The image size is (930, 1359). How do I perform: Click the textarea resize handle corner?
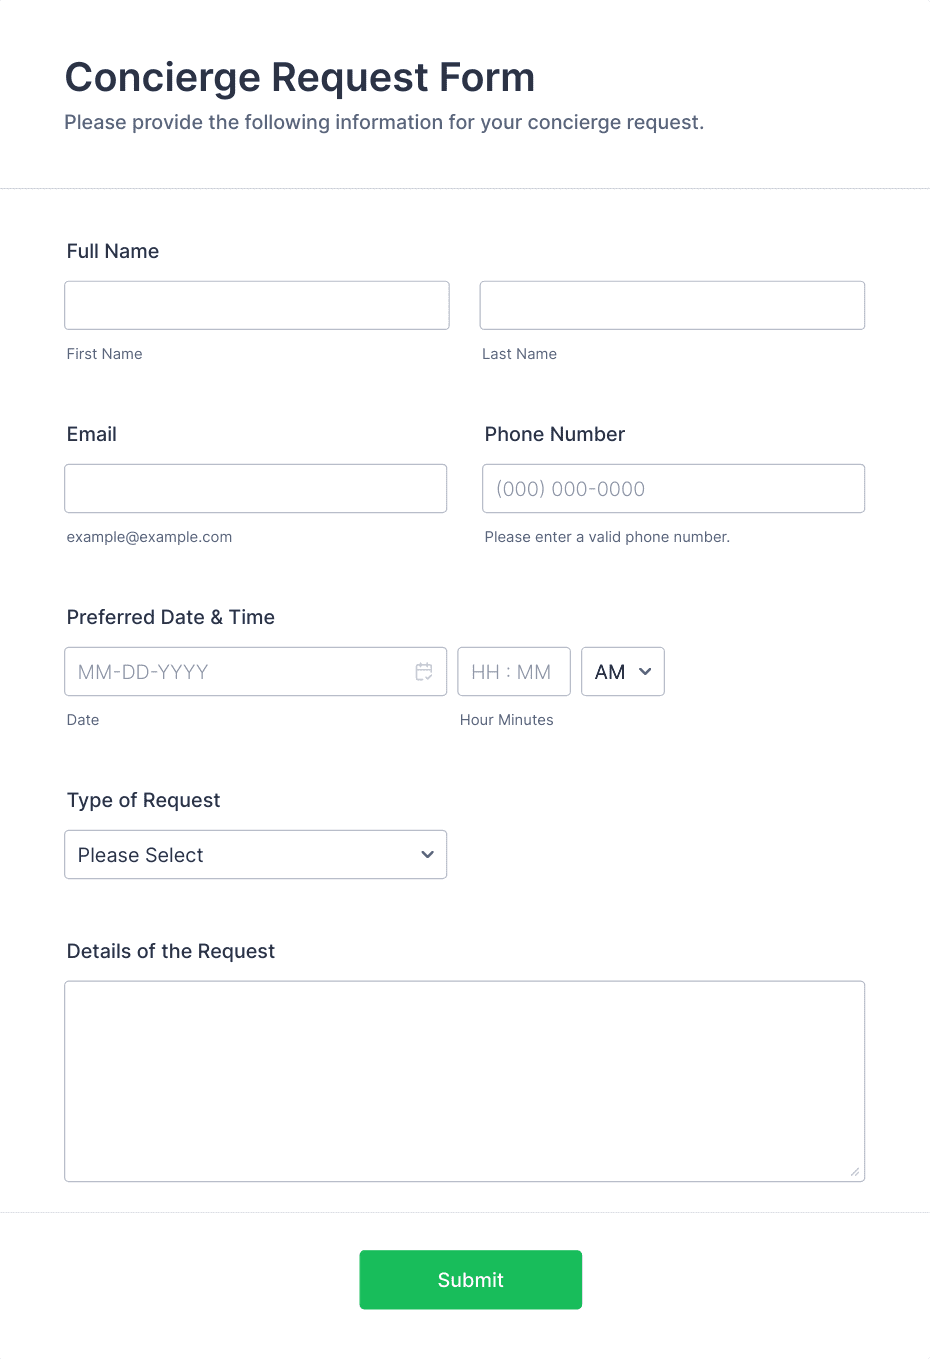point(855,1172)
